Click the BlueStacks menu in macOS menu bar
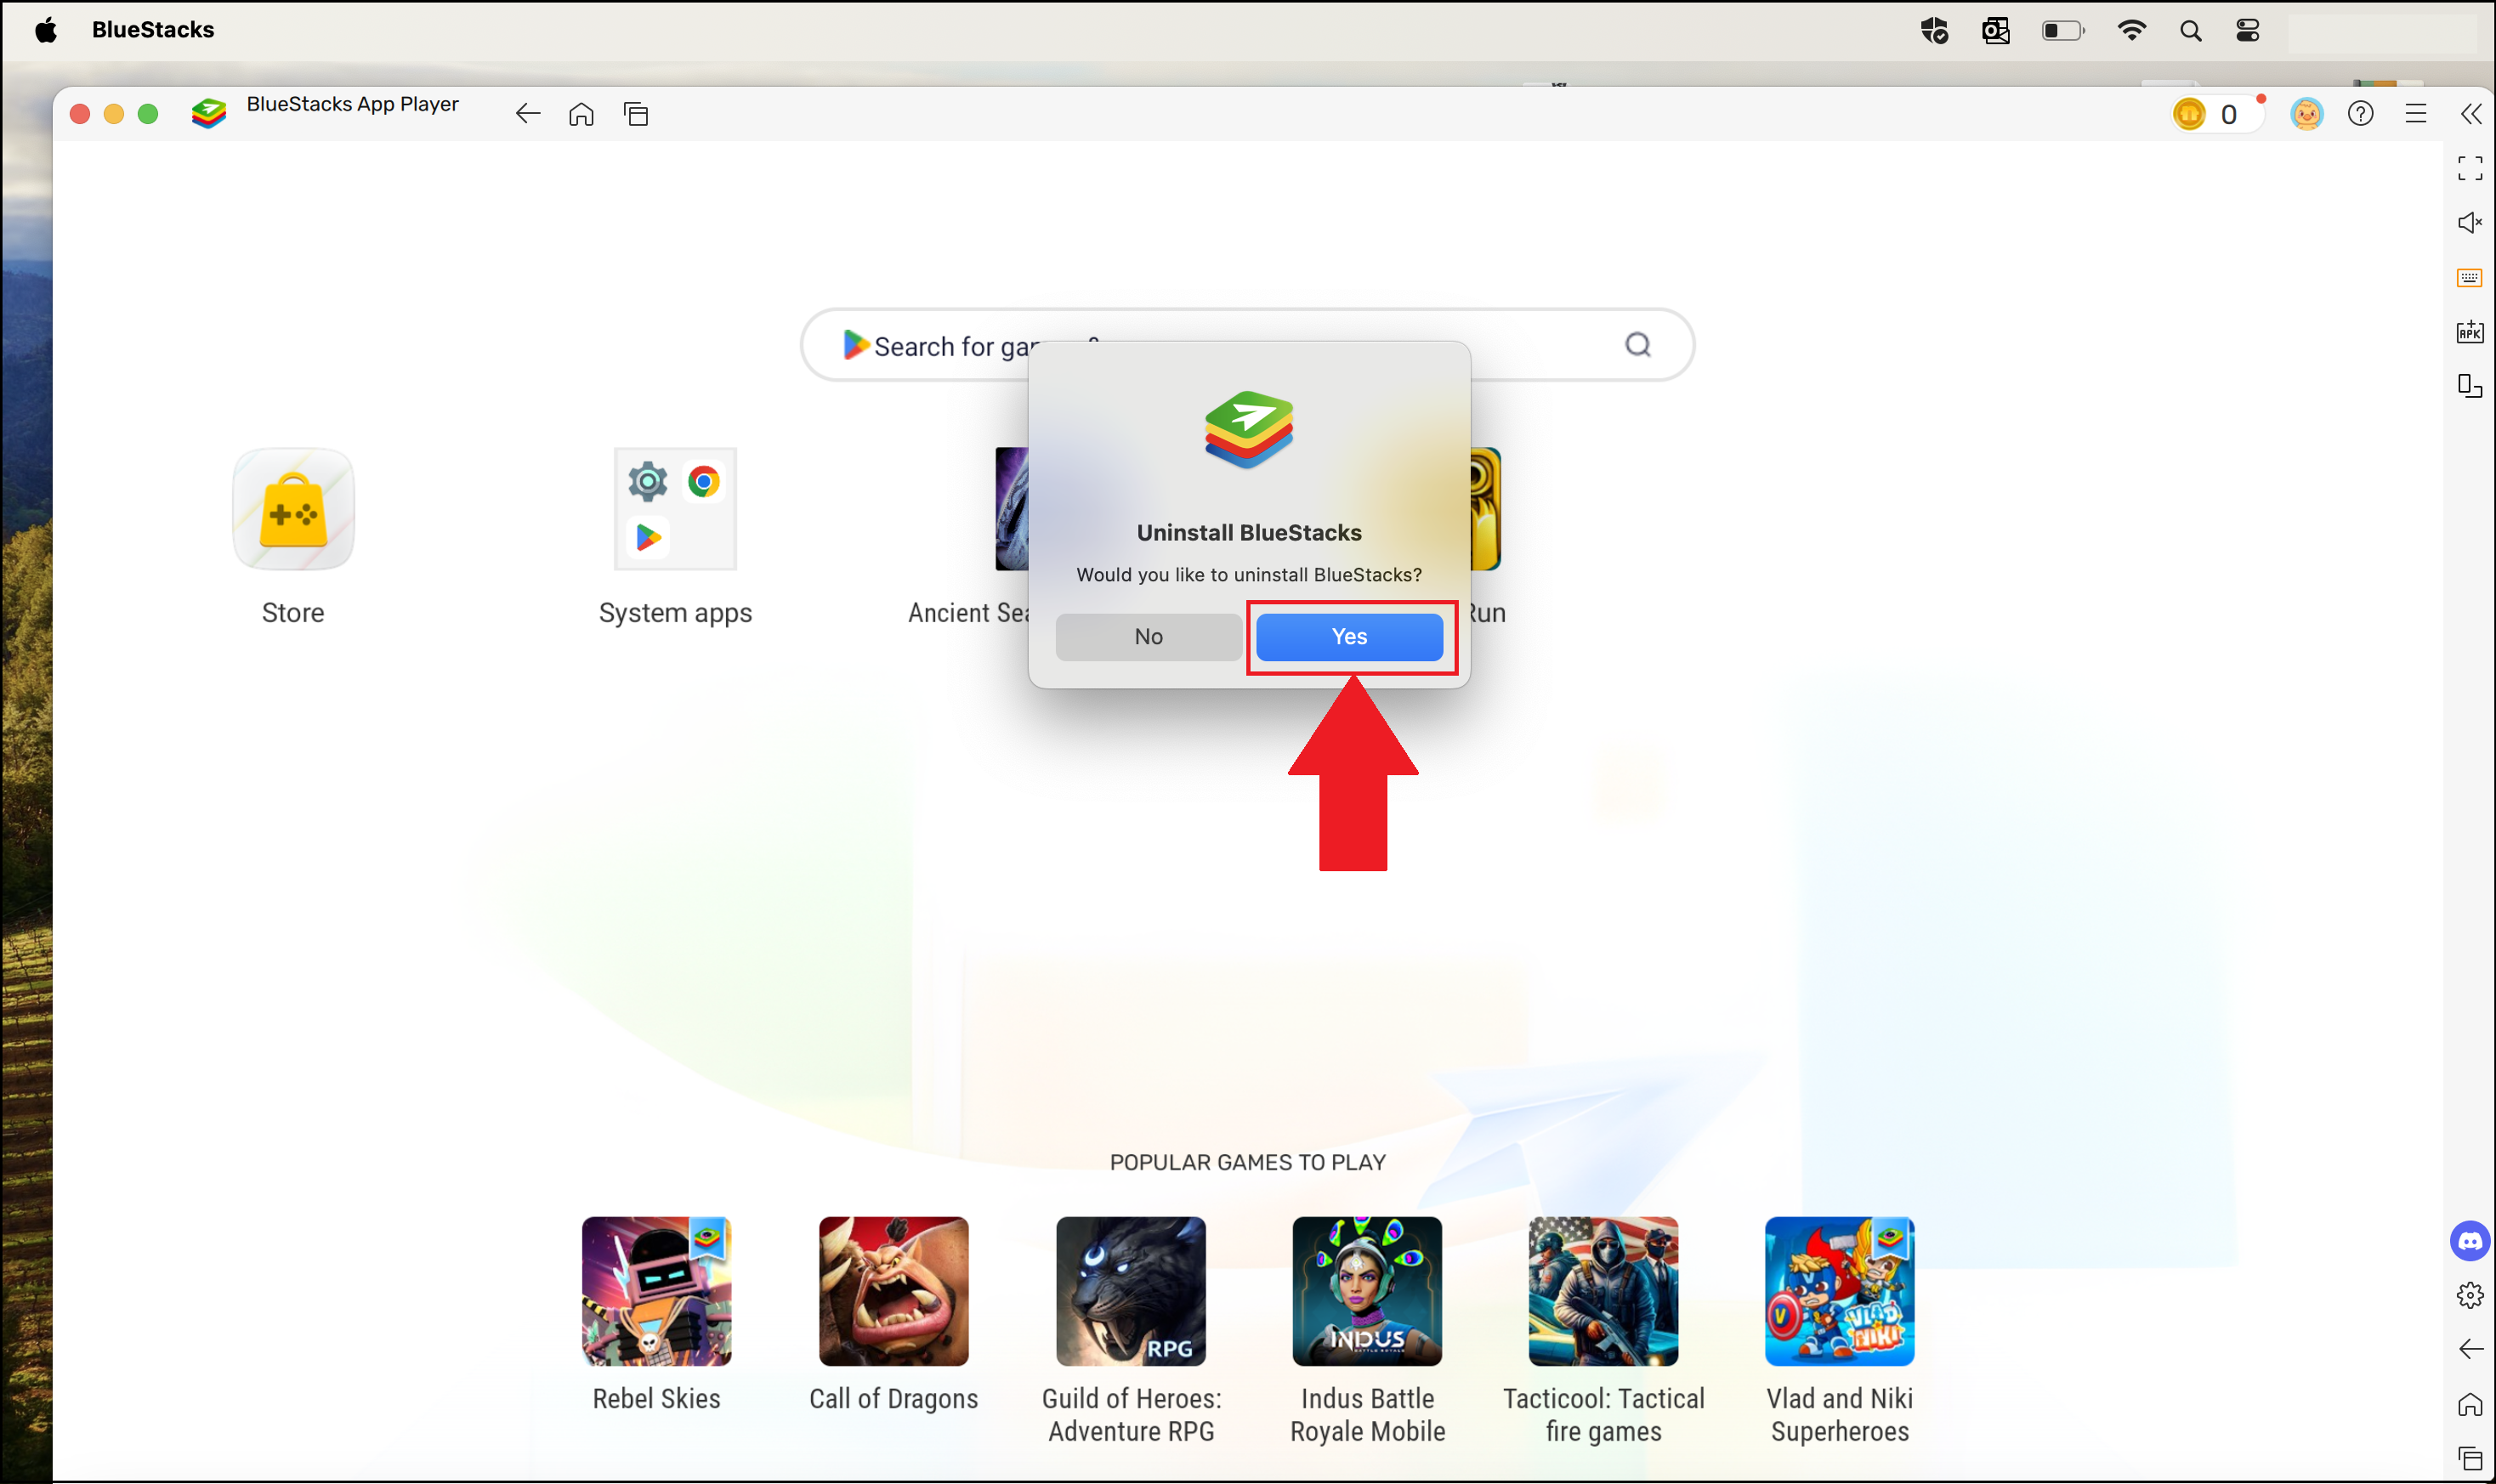 click(x=153, y=29)
